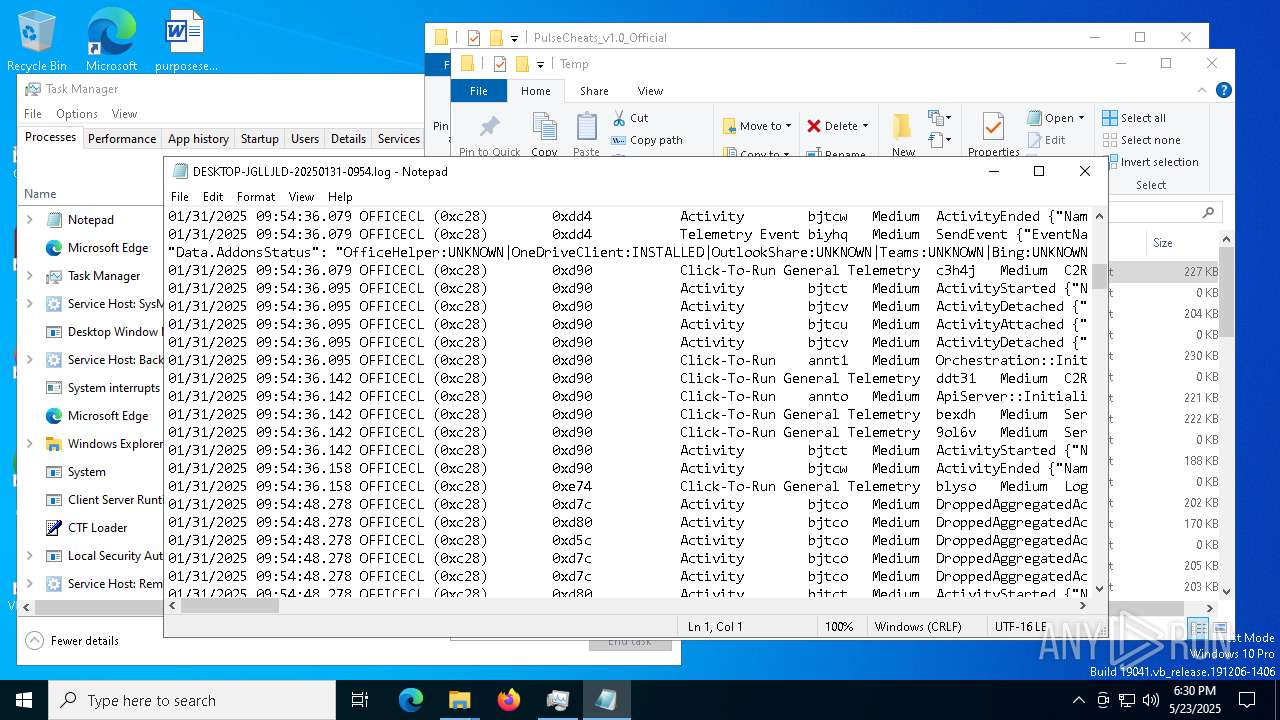Click Notepad's vertical scroll up arrow

point(1100,215)
